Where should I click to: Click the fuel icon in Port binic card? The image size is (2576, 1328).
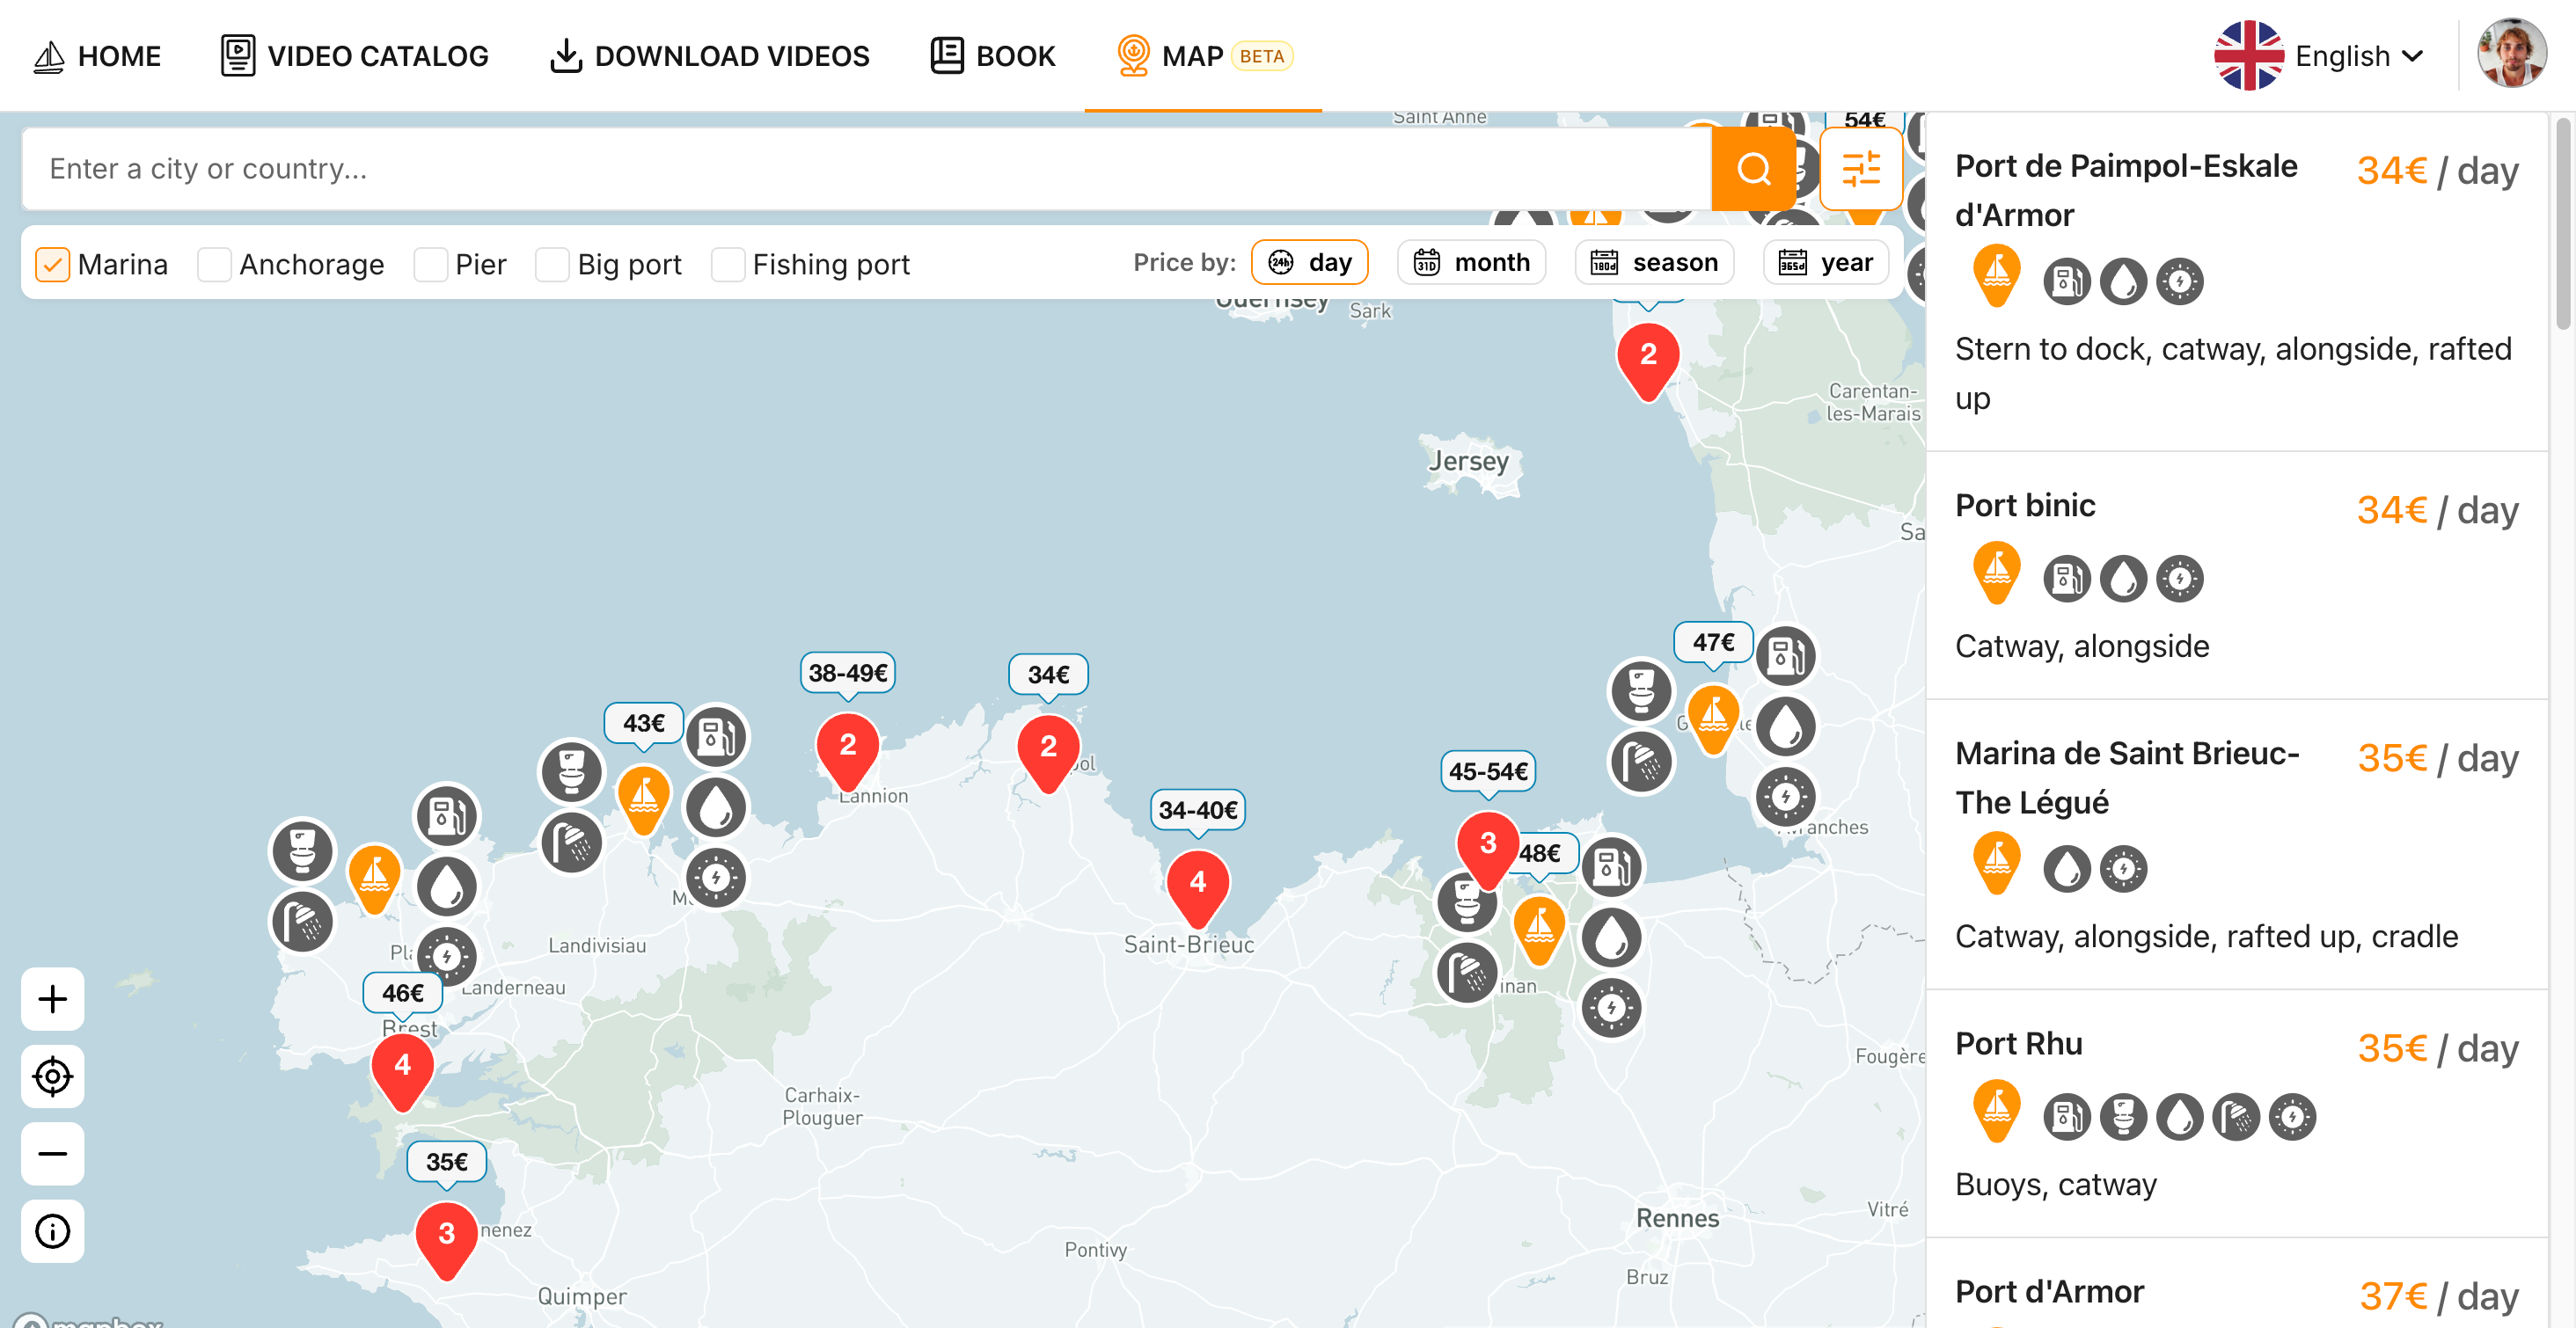pyautogui.click(x=2066, y=579)
